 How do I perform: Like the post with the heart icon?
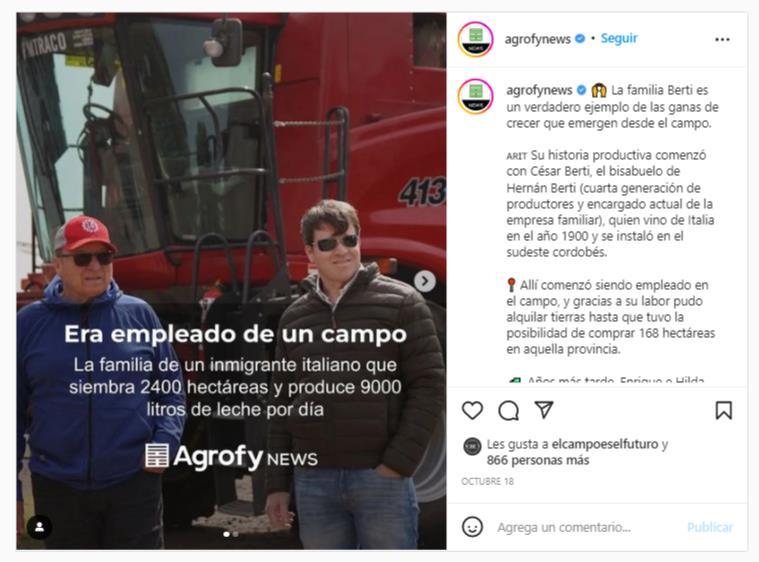(x=472, y=410)
